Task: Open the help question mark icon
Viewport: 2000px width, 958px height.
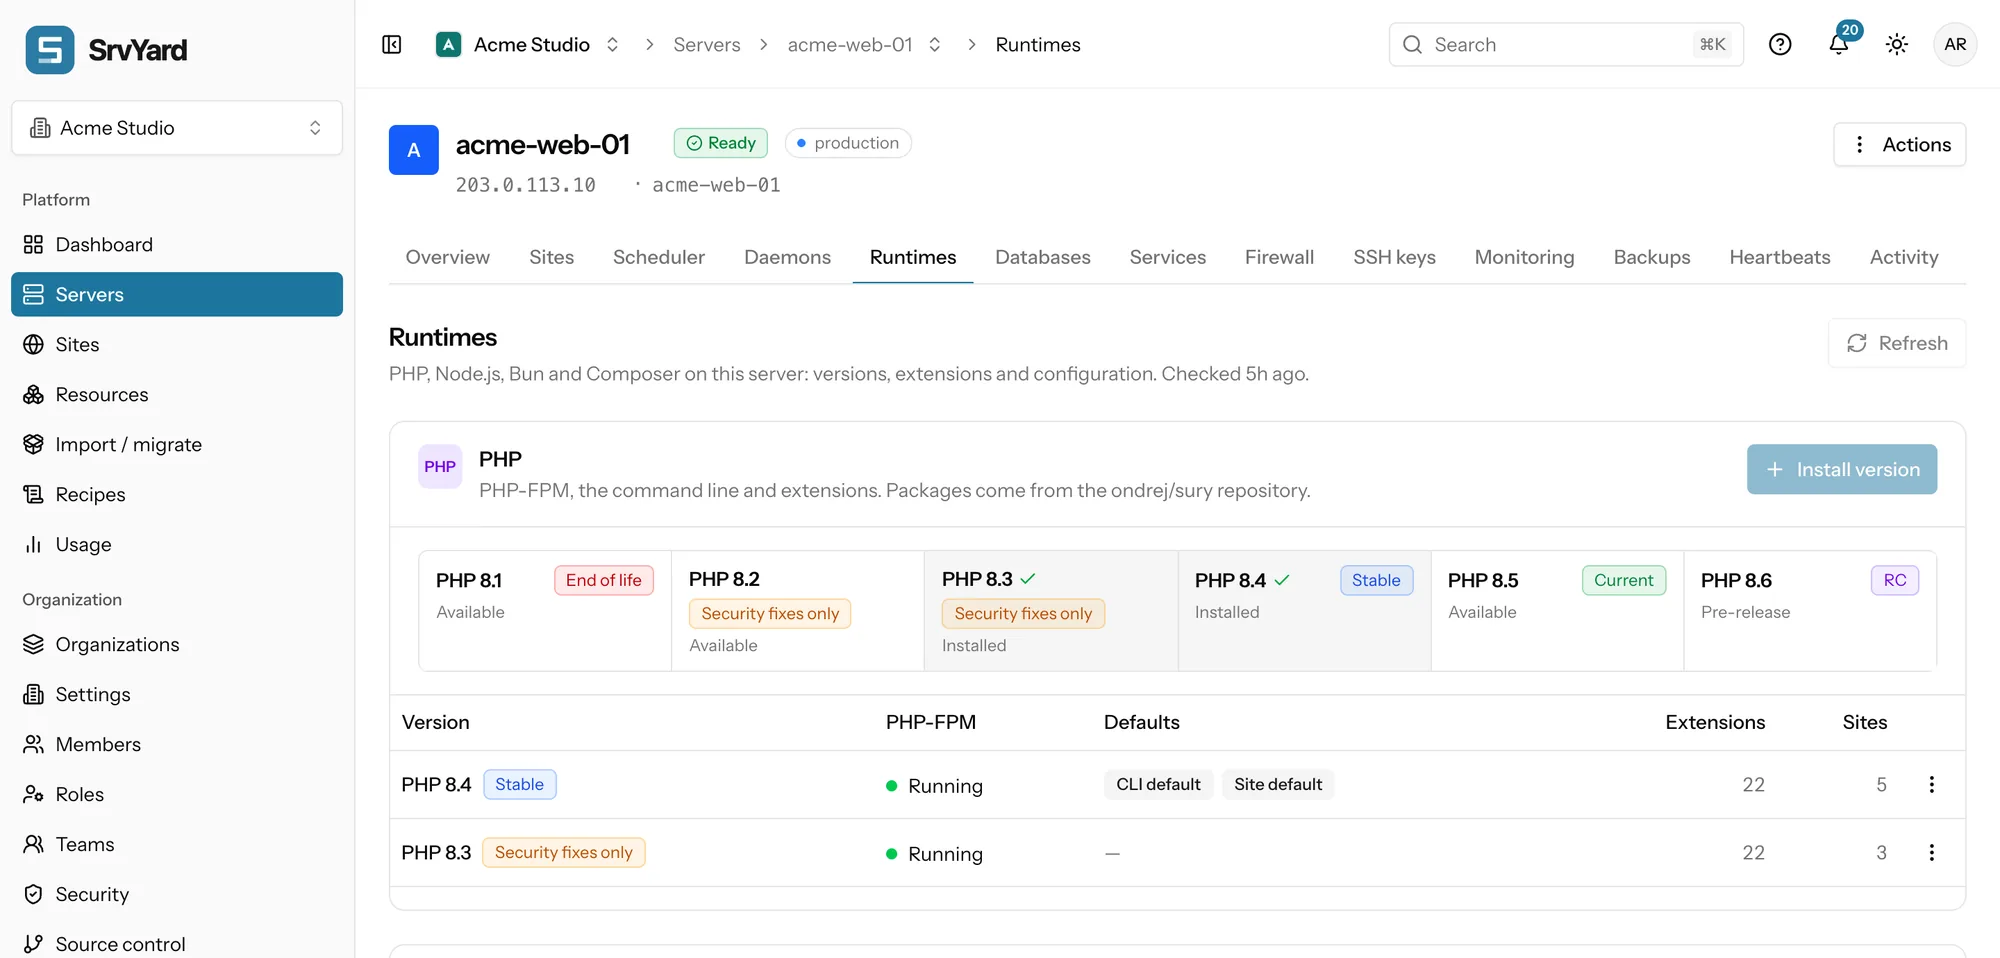Action: (1780, 44)
